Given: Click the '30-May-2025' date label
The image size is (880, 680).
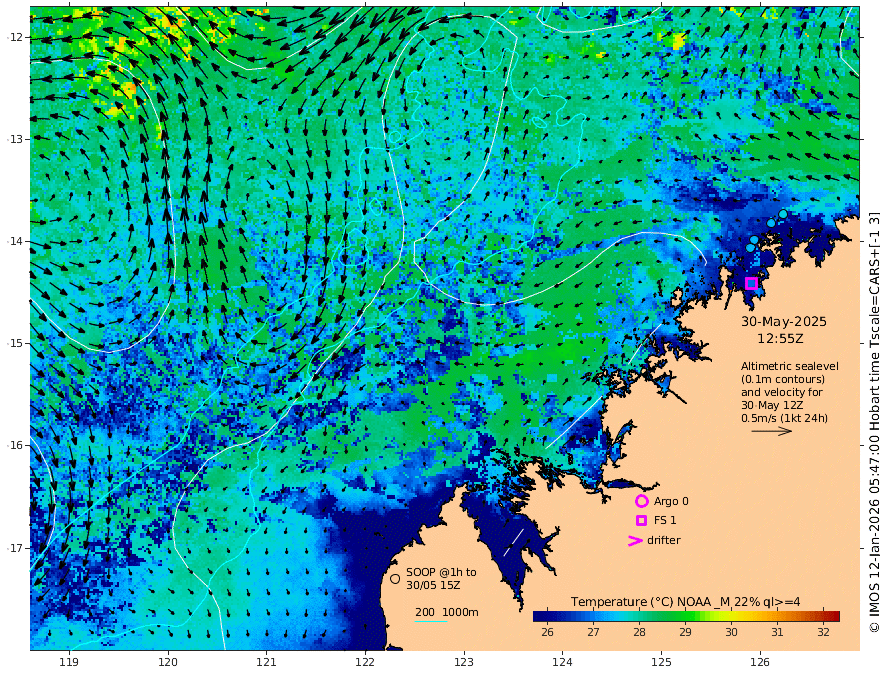Looking at the screenshot, I should click(x=784, y=321).
